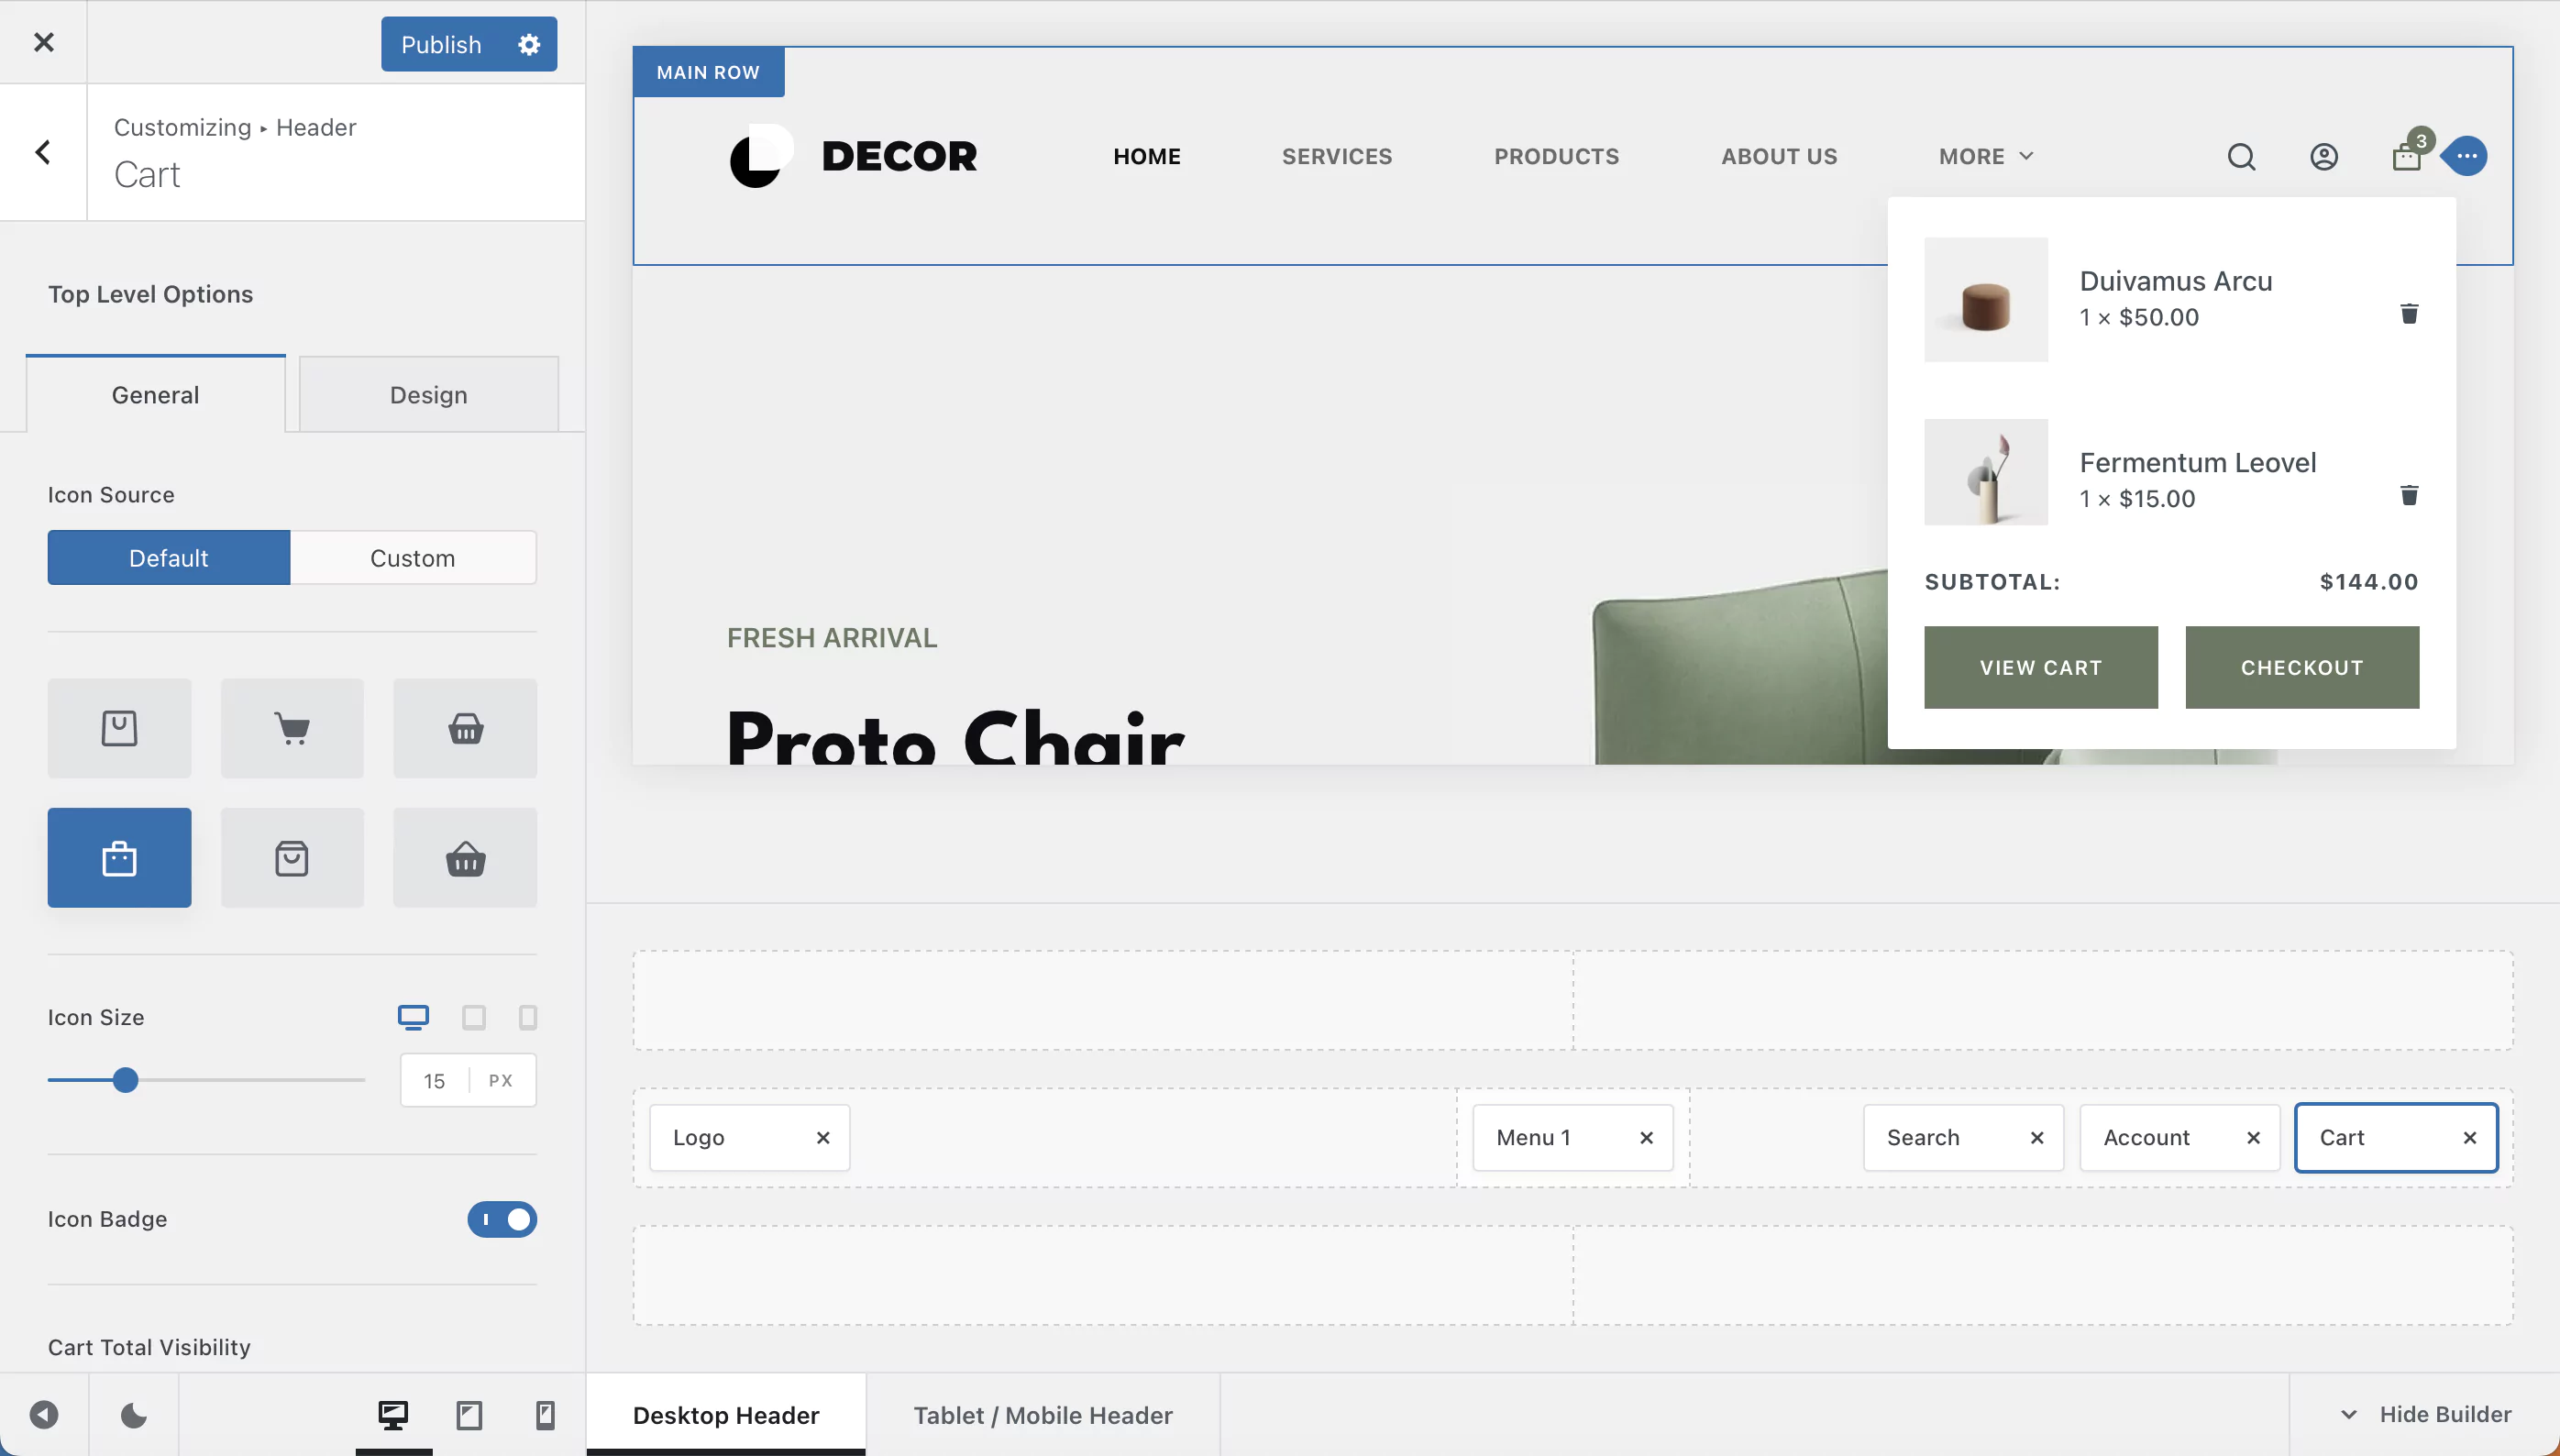
Task: Close the customizer with the X icon
Action: click(43, 42)
